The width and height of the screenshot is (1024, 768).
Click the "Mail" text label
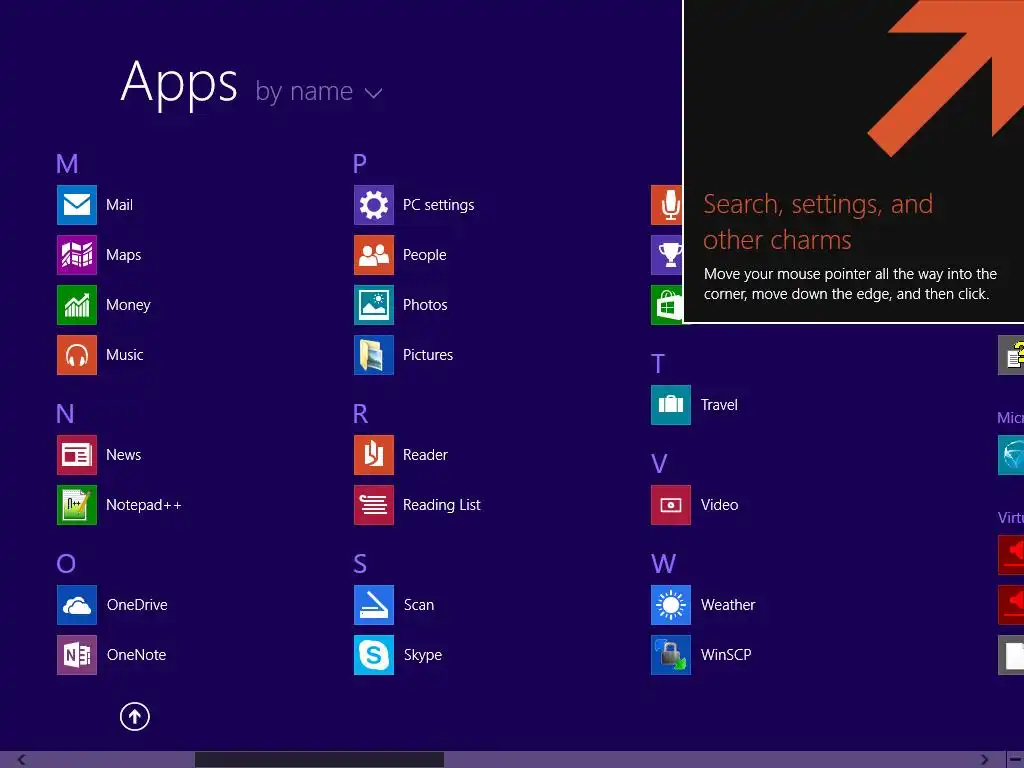(120, 205)
